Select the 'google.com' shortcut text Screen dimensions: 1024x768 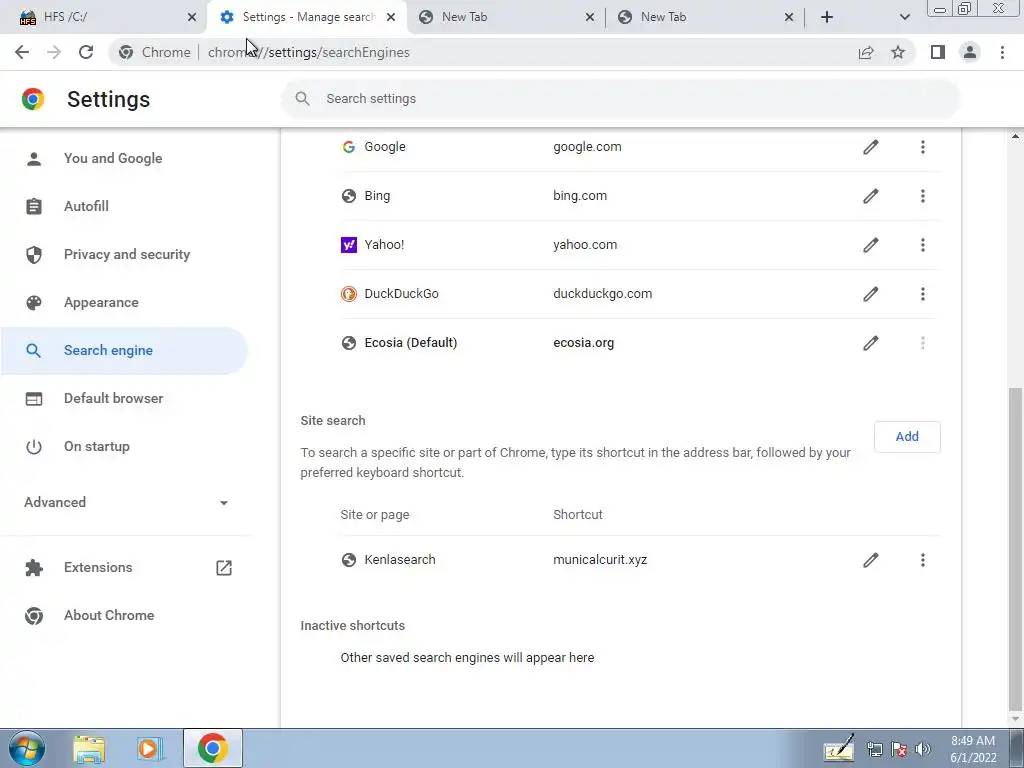pos(587,147)
